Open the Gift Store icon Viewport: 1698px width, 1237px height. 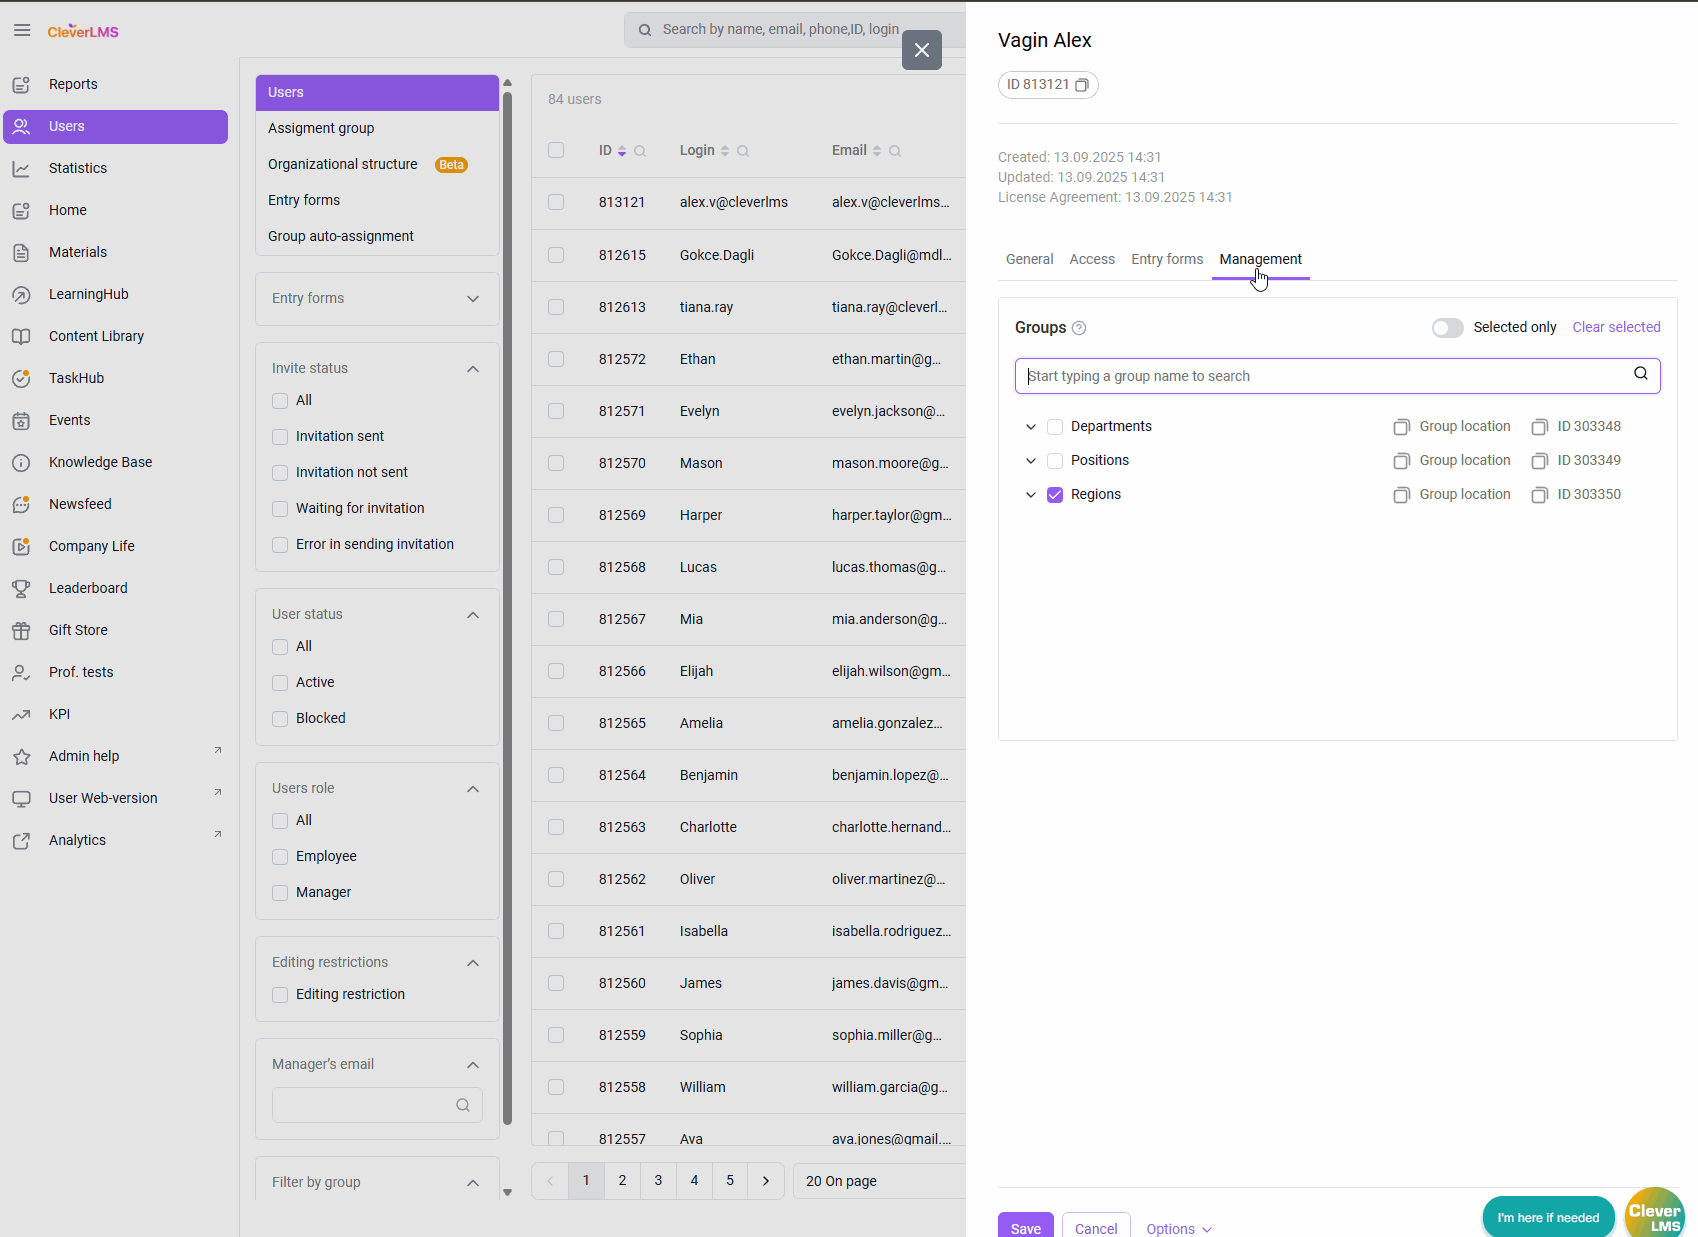21,630
